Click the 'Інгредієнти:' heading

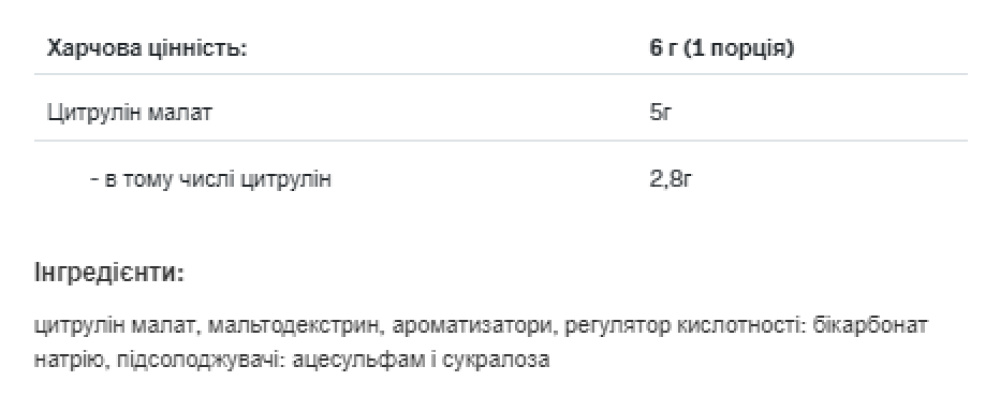(x=108, y=272)
